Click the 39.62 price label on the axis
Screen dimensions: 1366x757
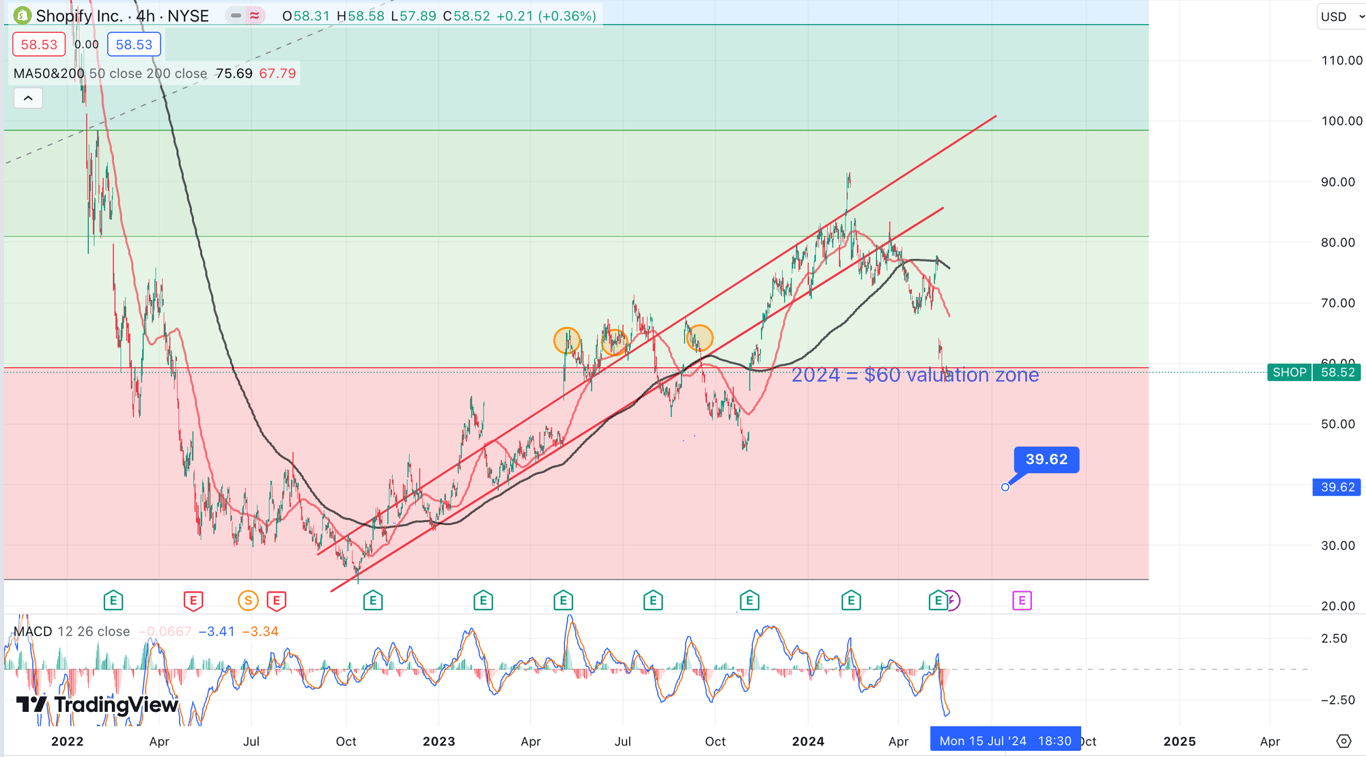(1337, 487)
